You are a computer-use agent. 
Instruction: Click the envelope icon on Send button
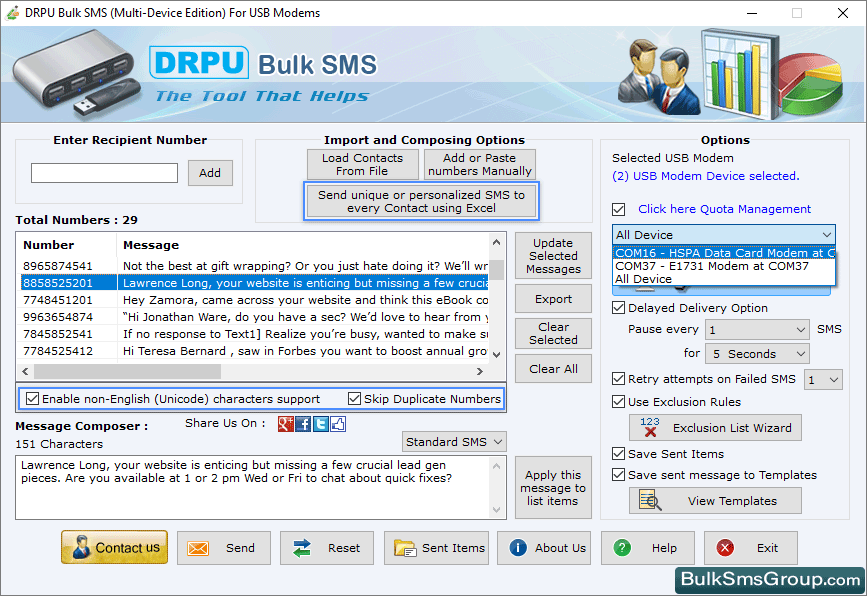pos(198,548)
